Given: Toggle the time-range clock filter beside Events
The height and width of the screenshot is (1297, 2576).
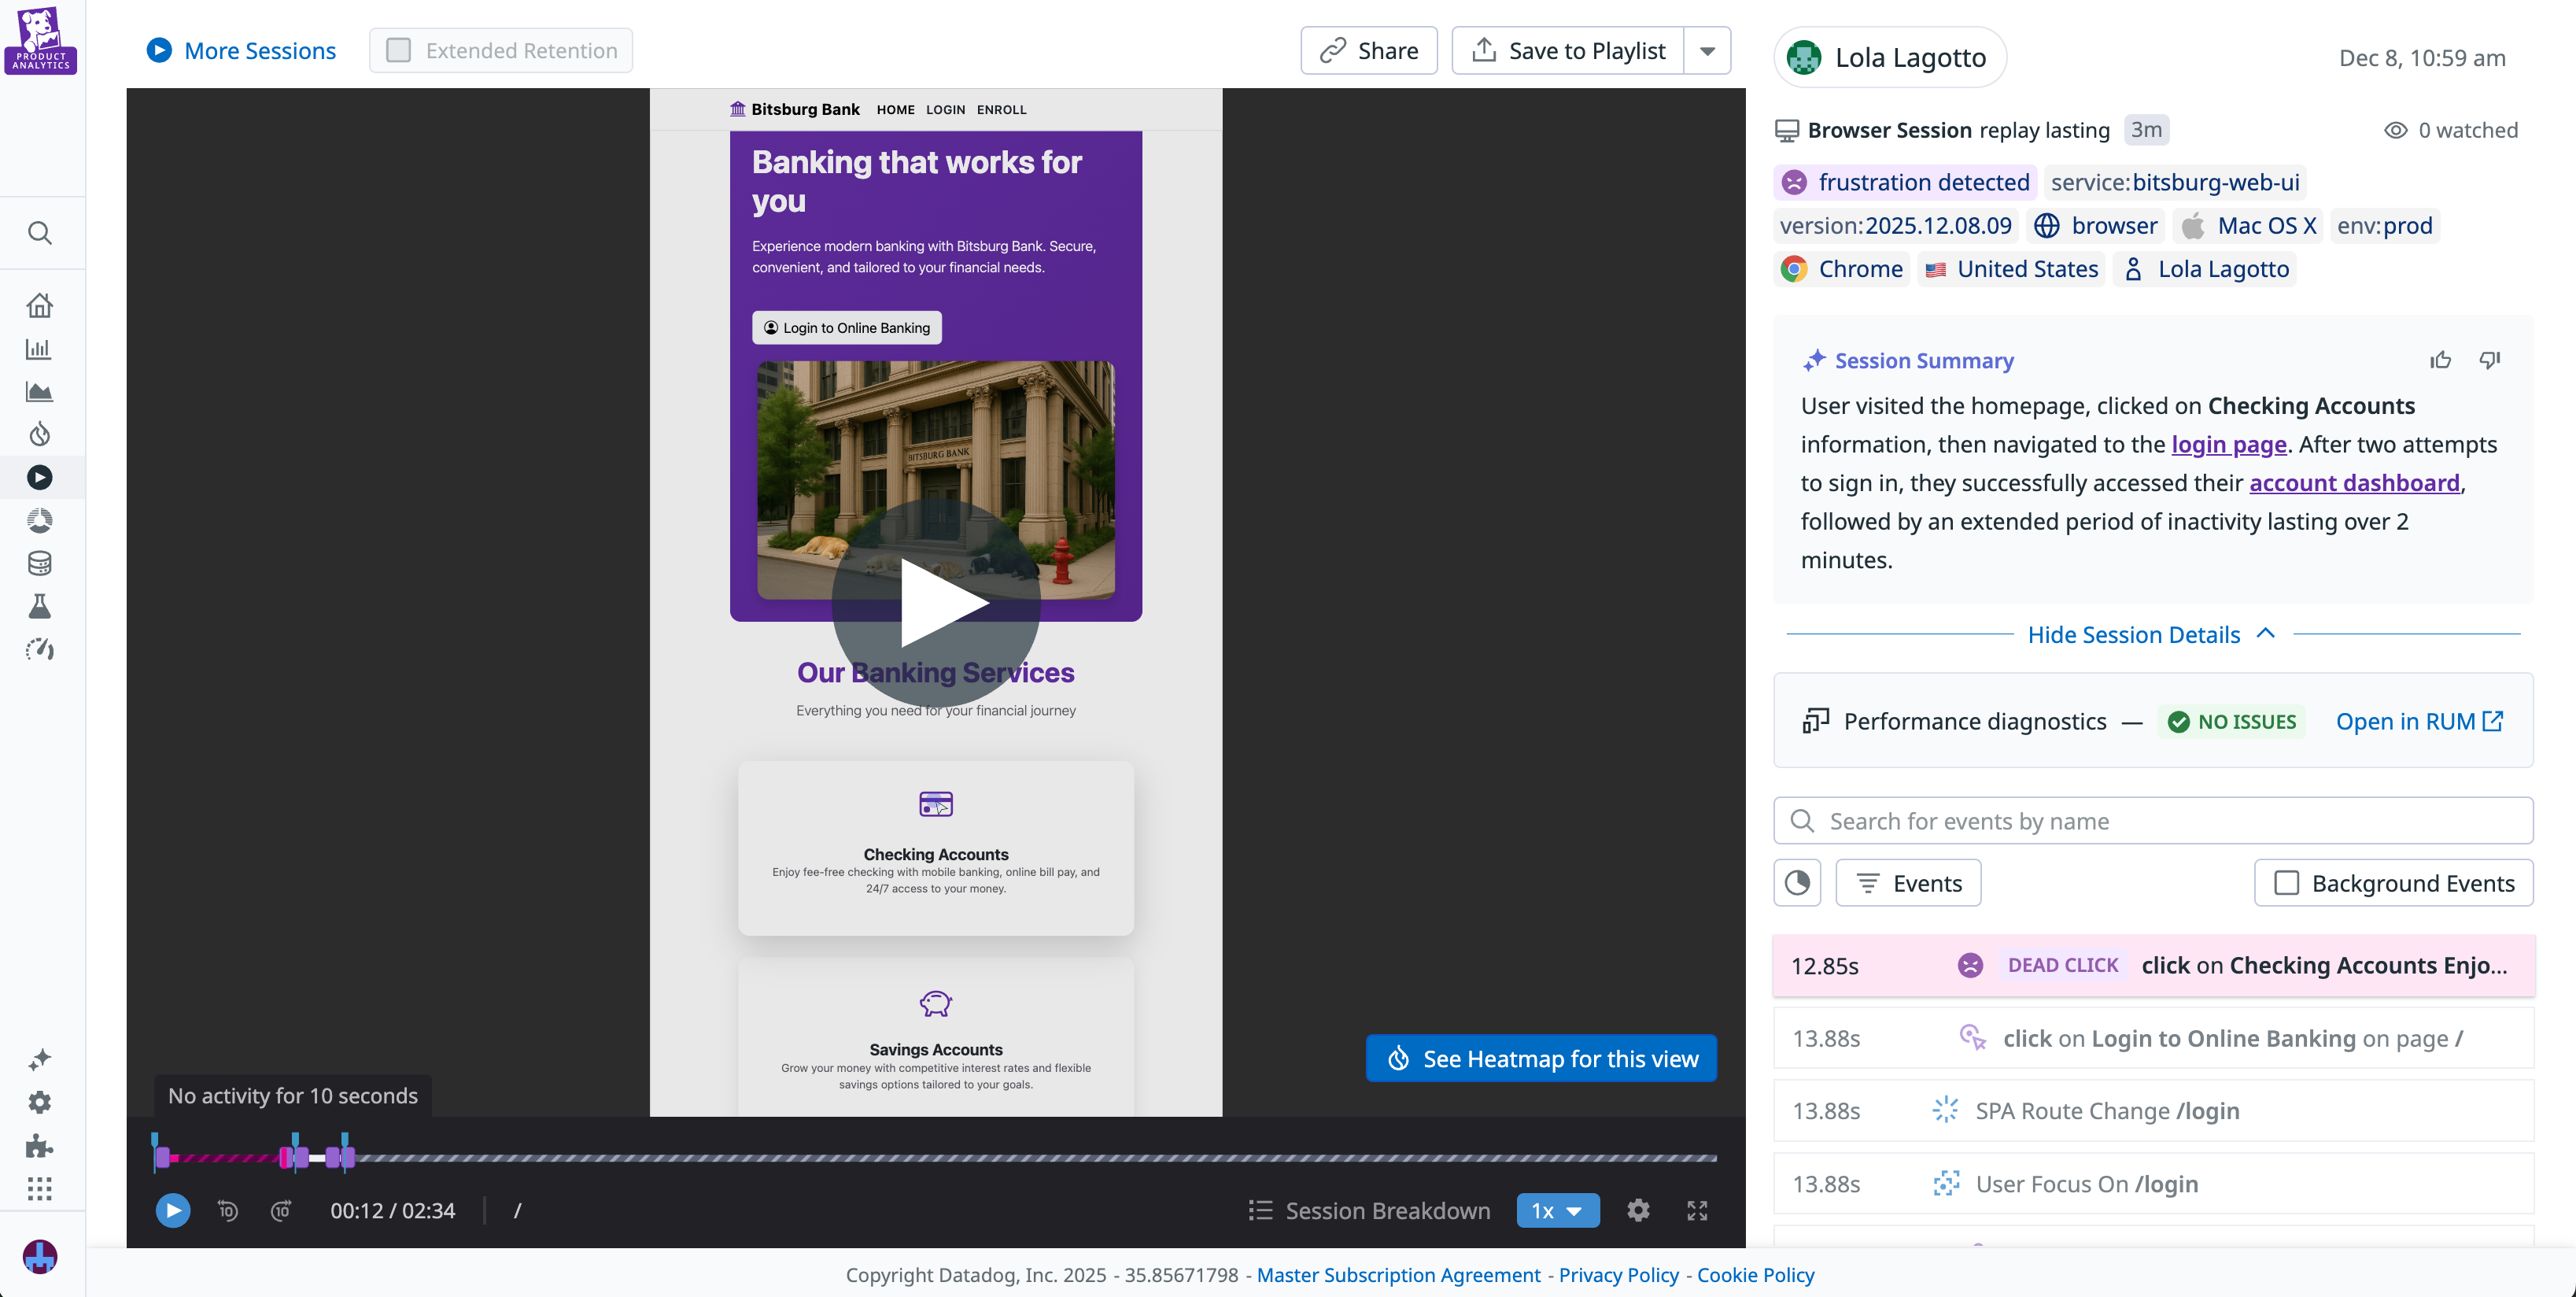Looking at the screenshot, I should click(1797, 883).
